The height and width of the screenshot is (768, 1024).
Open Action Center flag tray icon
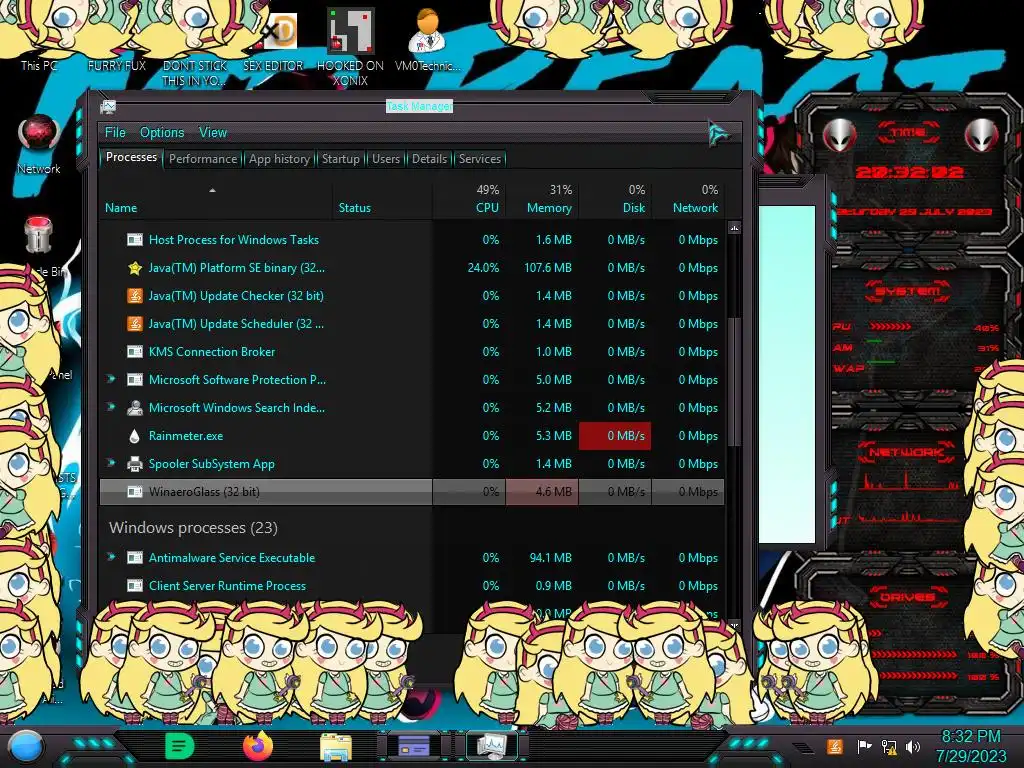coord(864,746)
